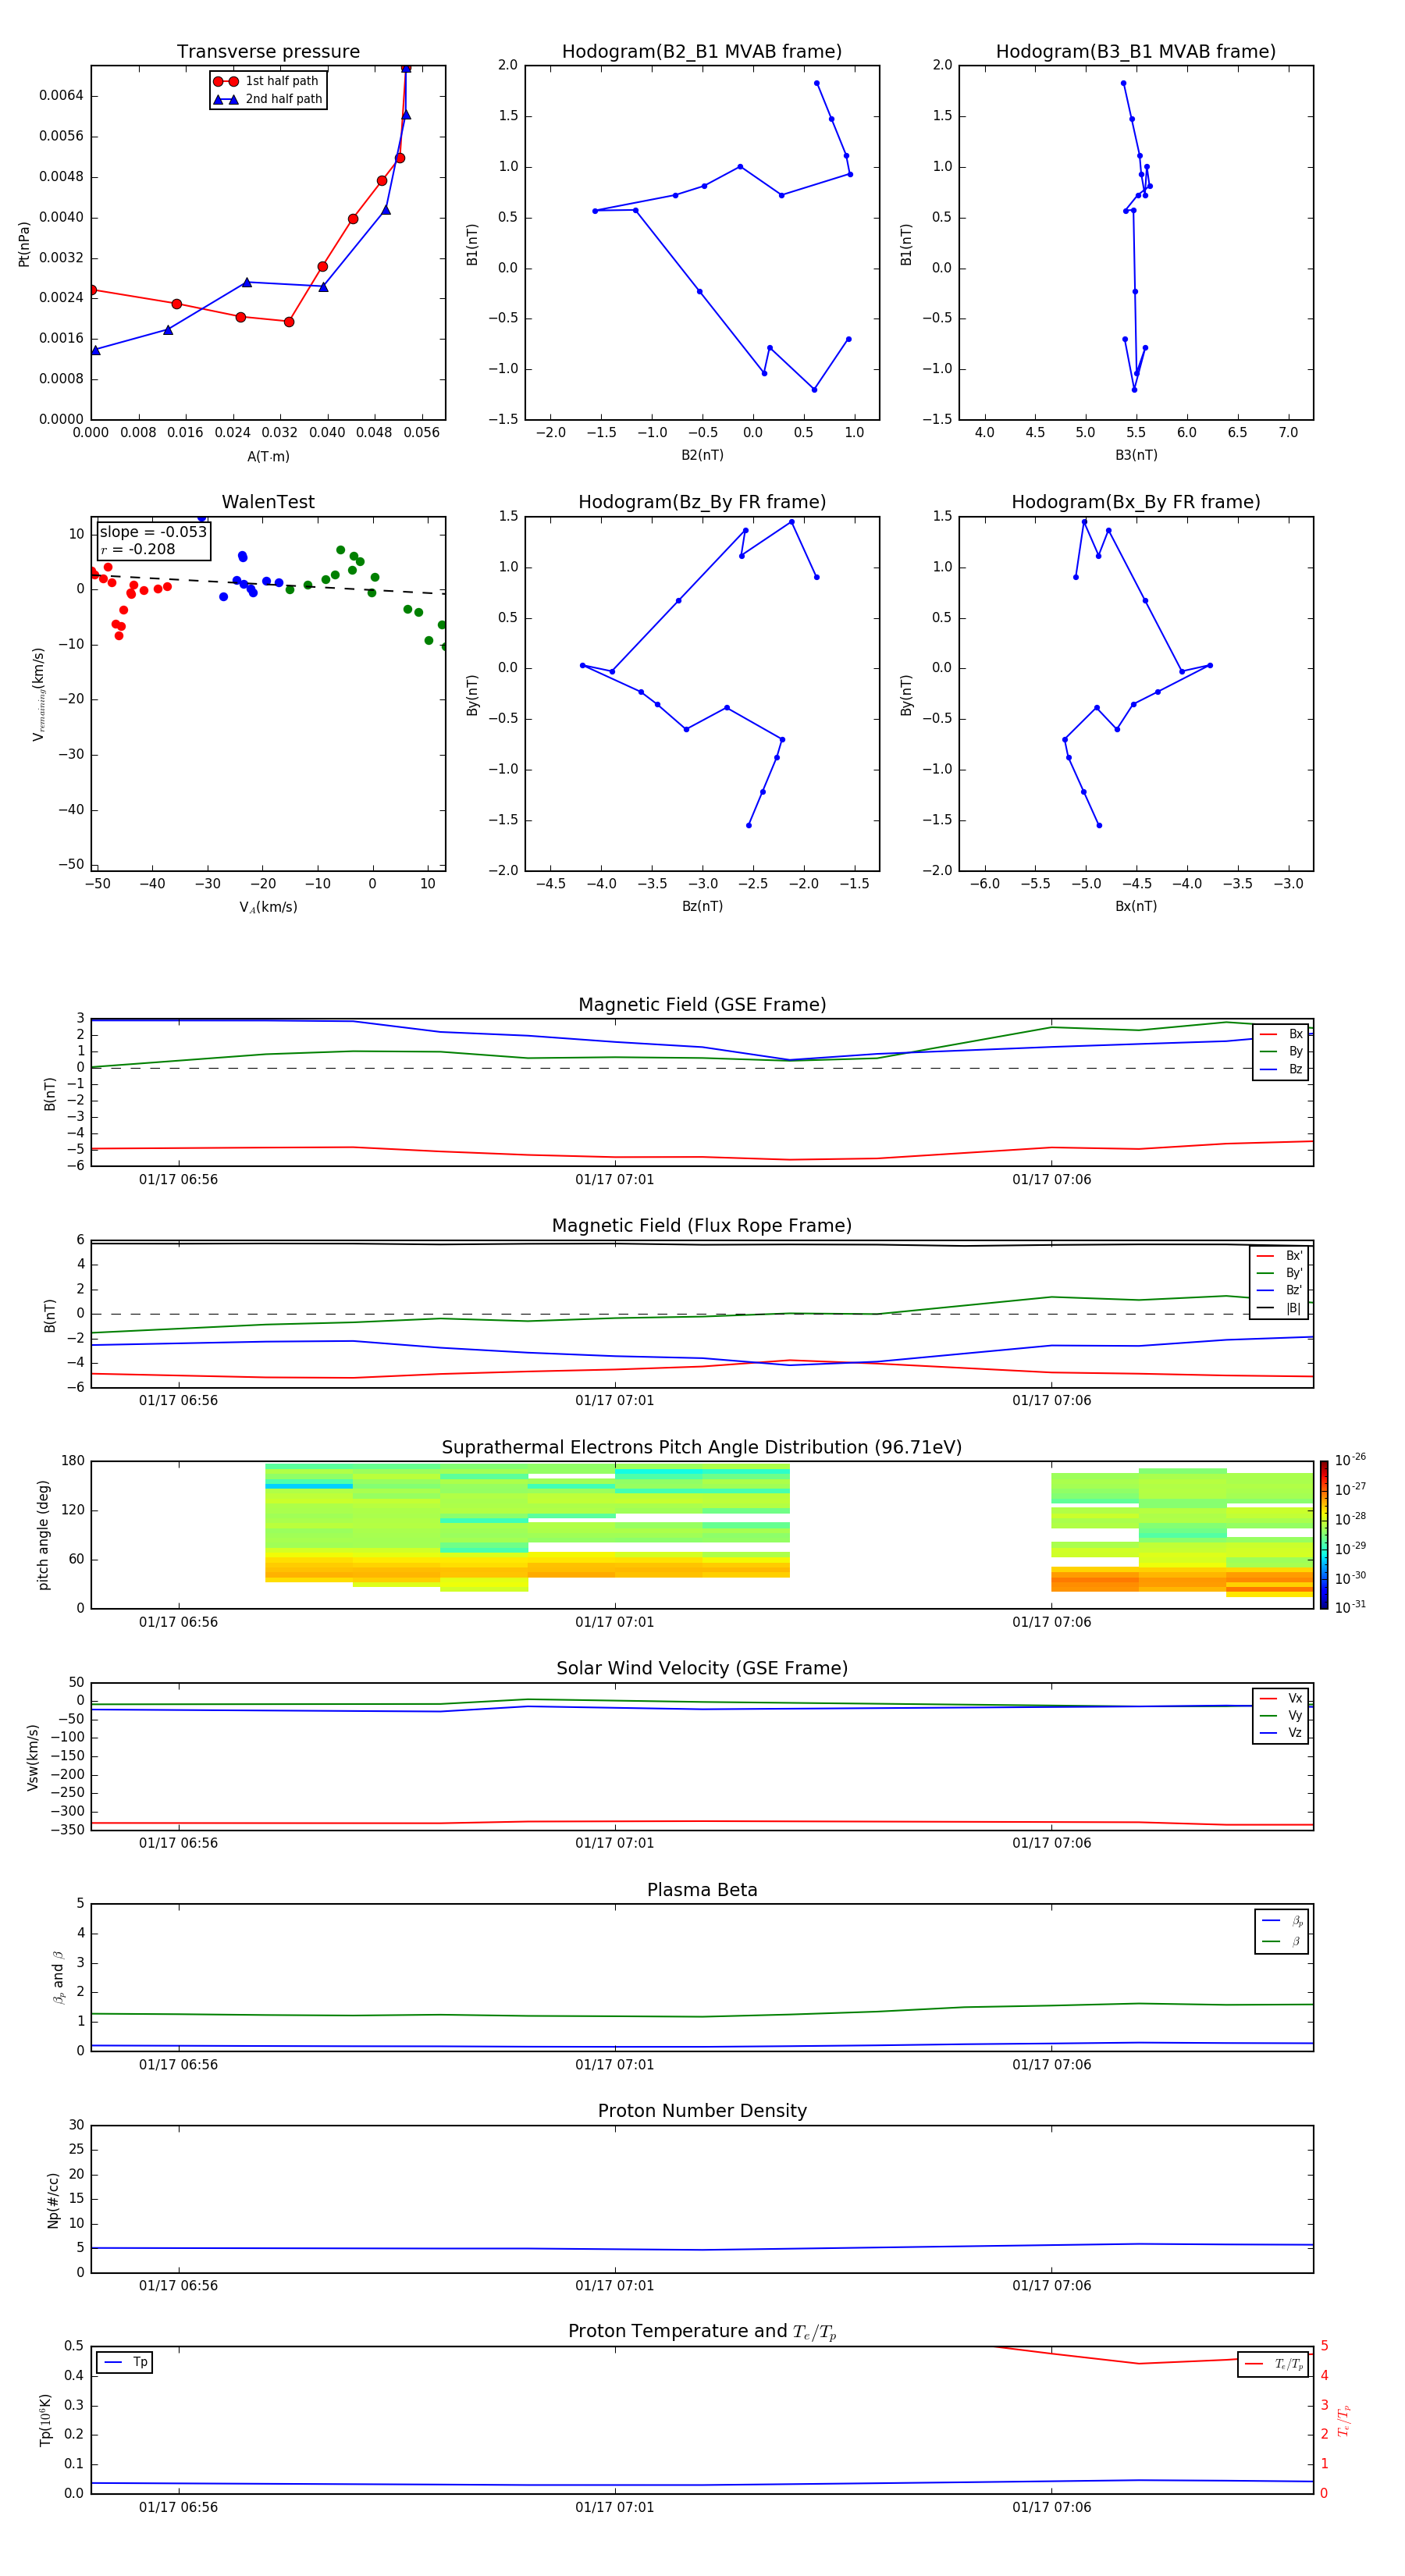Image resolution: width=1405 pixels, height=2576 pixels.
Task: Select the 'r = -0.208' annotation
Action: click(138, 549)
